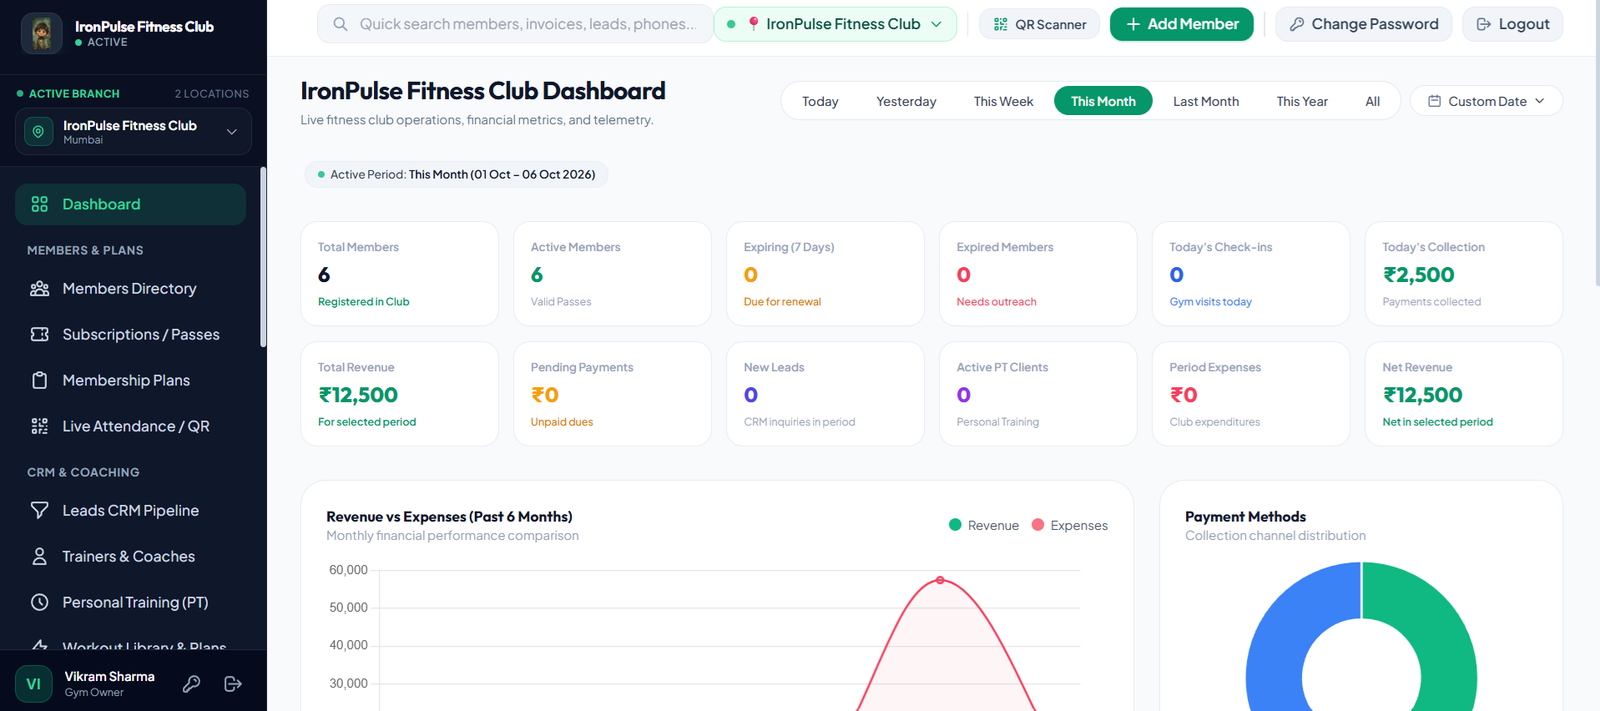Image resolution: width=1600 pixels, height=711 pixels.
Task: Click the VI user avatar
Action: [33, 684]
